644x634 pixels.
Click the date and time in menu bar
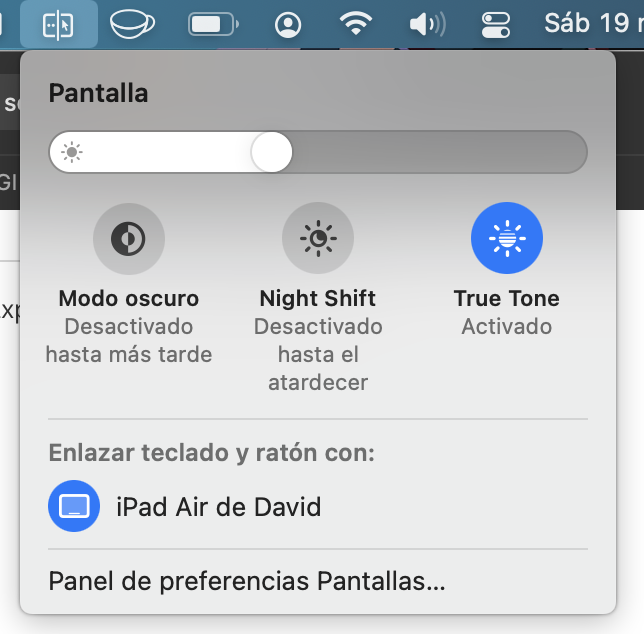593,23
